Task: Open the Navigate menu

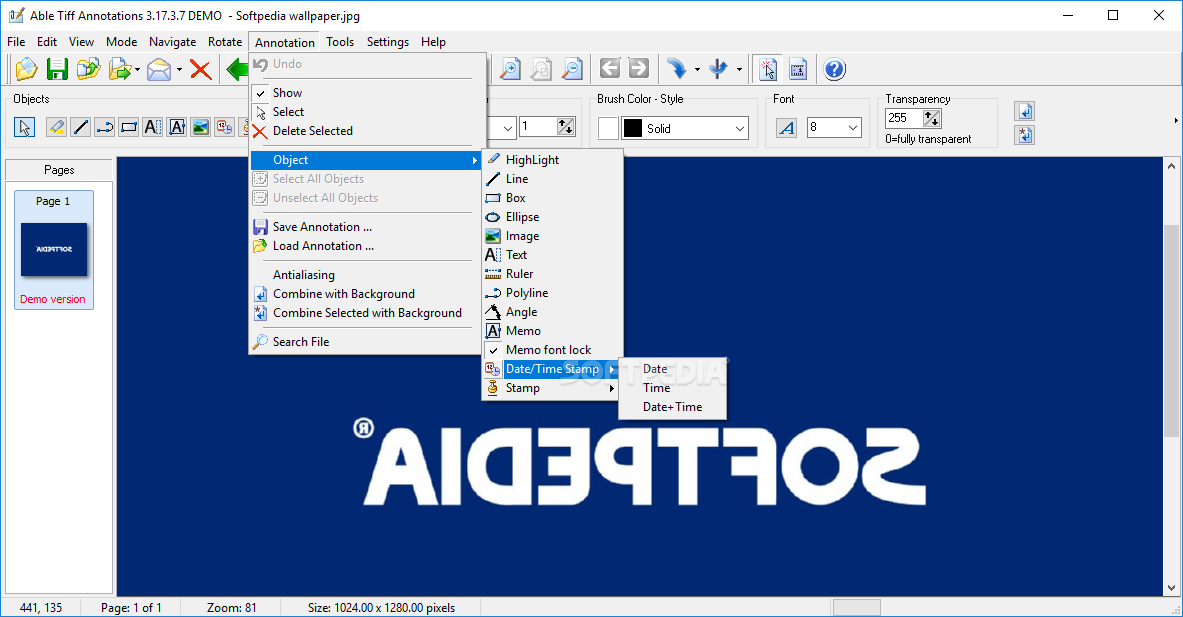Action: click(x=172, y=41)
